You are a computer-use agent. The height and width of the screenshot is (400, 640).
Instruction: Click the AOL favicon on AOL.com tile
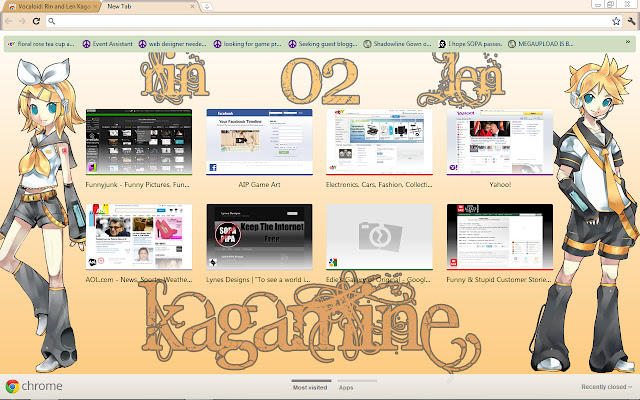tap(93, 262)
